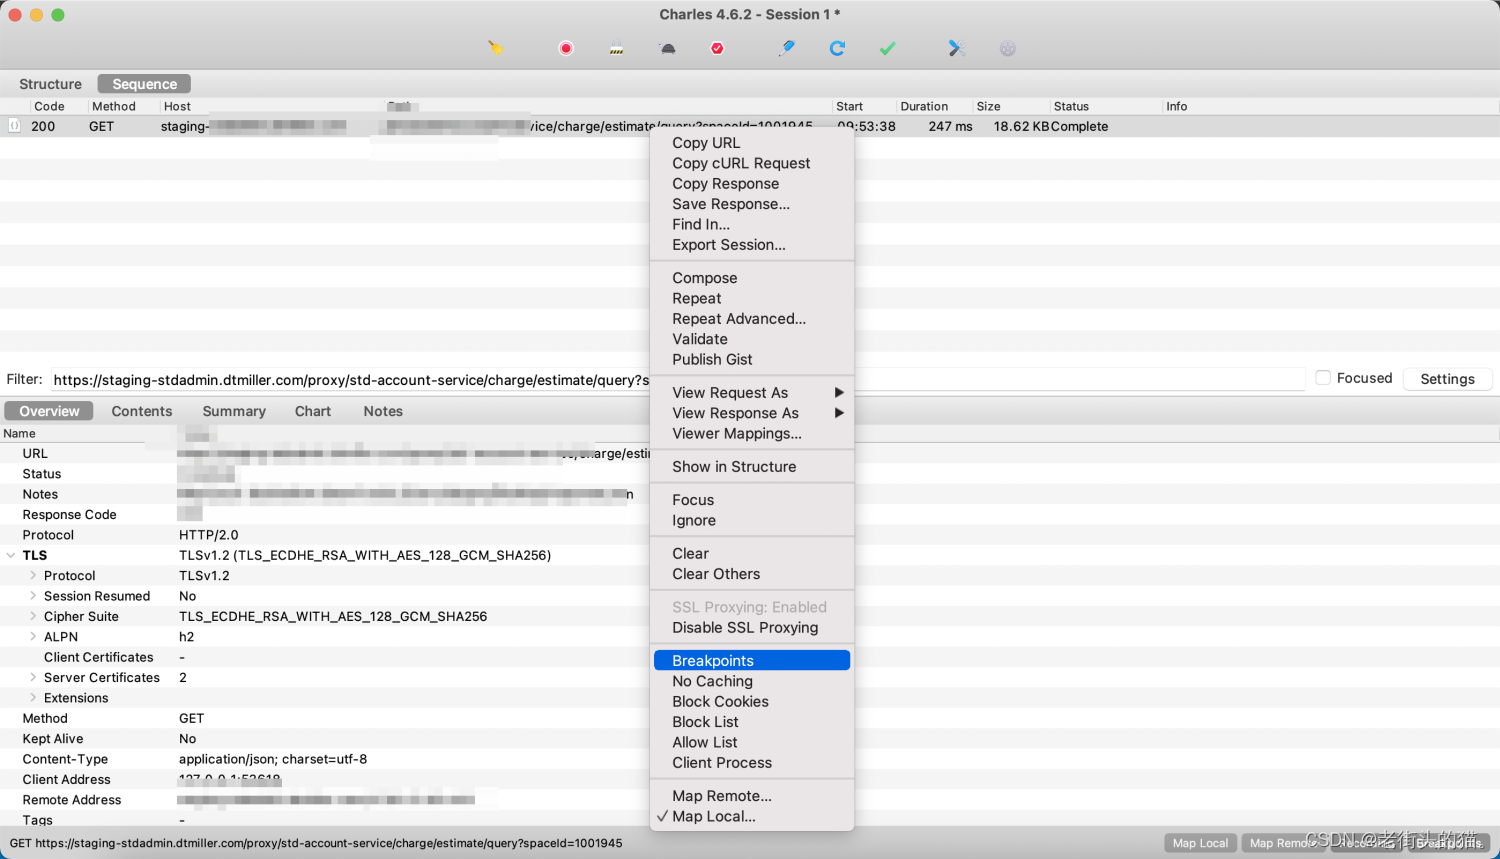The height and width of the screenshot is (859, 1500).
Task: Choose Breakpoints in the context menu
Action: [752, 661]
